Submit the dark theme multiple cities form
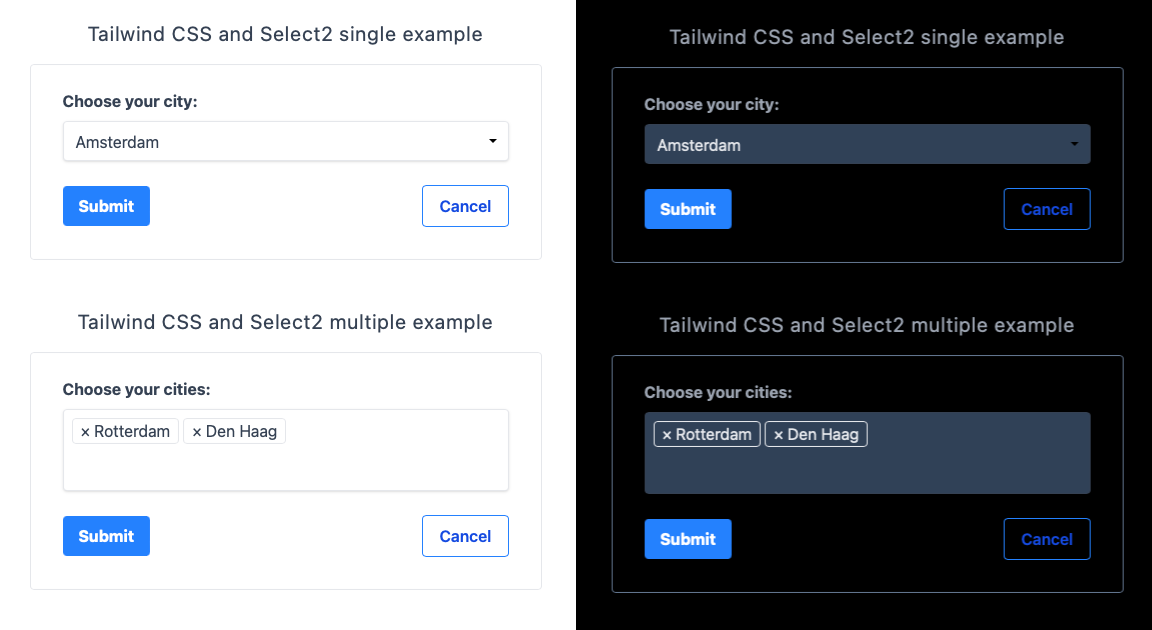The width and height of the screenshot is (1152, 630). click(688, 539)
